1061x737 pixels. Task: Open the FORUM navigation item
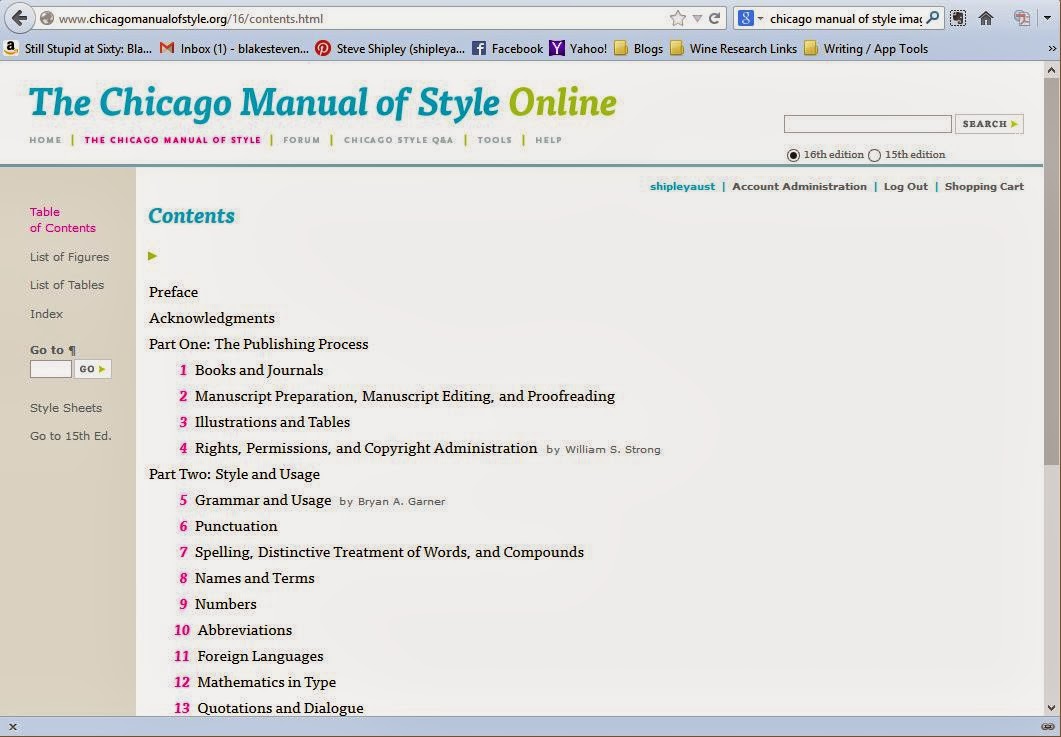point(301,140)
